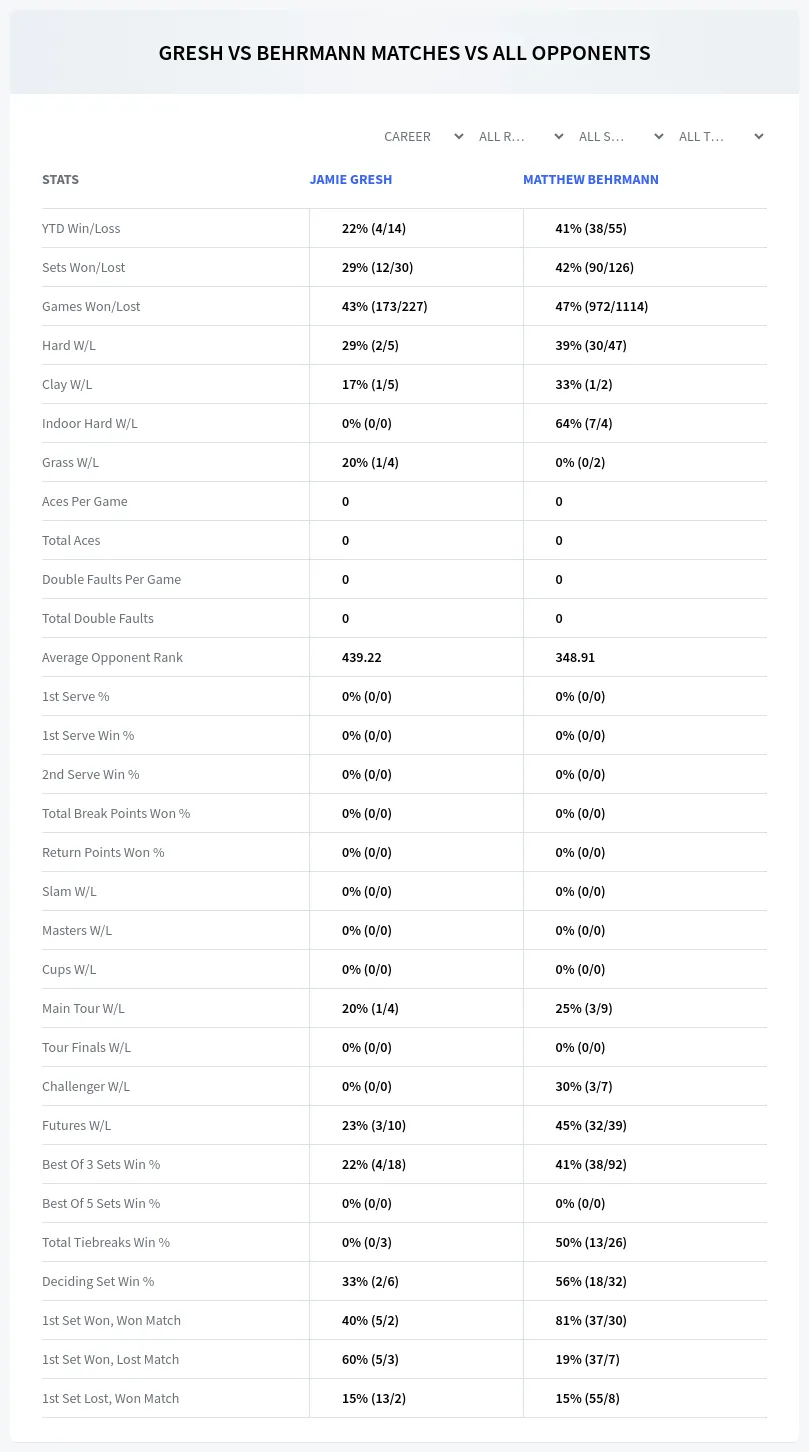Open the ALL S... surfaces dropdown
The image size is (809, 1452).
[621, 136]
